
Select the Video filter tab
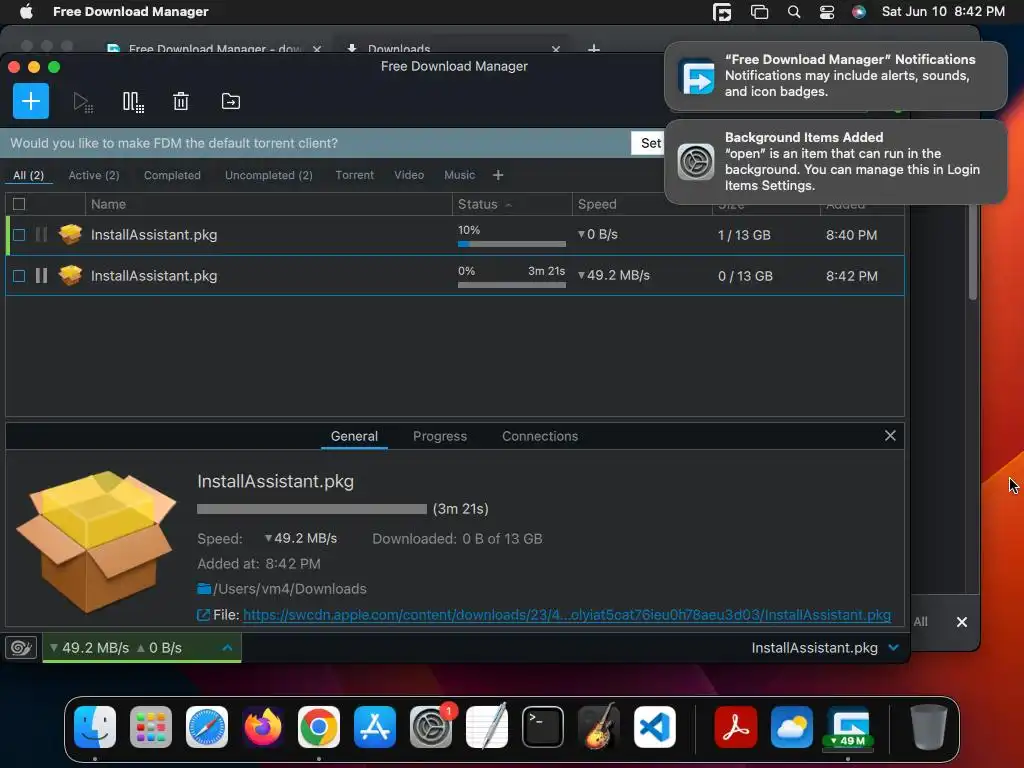click(409, 175)
